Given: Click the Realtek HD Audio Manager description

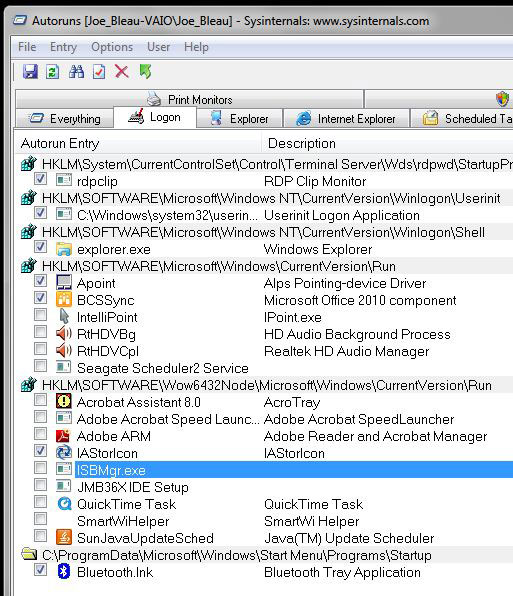Looking at the screenshot, I should [x=347, y=351].
